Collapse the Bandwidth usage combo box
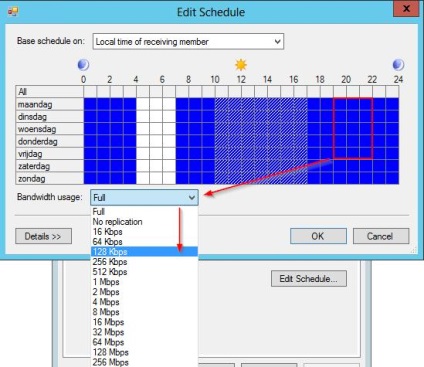The width and height of the screenshot is (424, 367). [144, 198]
